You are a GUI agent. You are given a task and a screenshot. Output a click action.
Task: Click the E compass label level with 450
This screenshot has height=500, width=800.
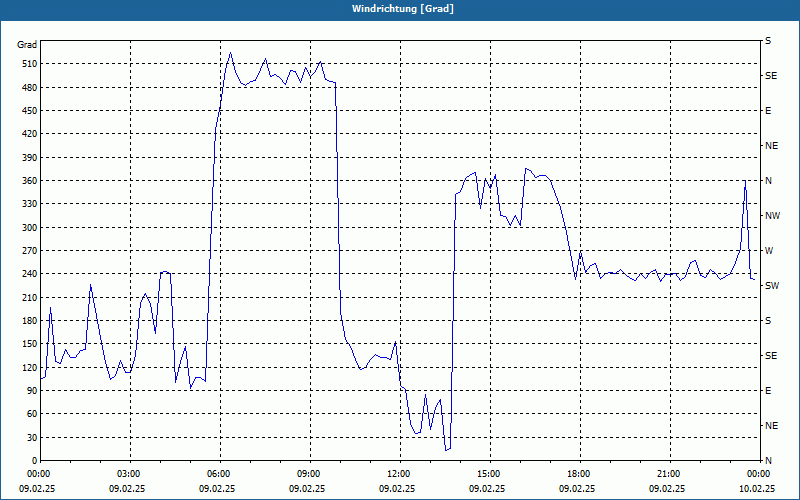click(x=768, y=111)
